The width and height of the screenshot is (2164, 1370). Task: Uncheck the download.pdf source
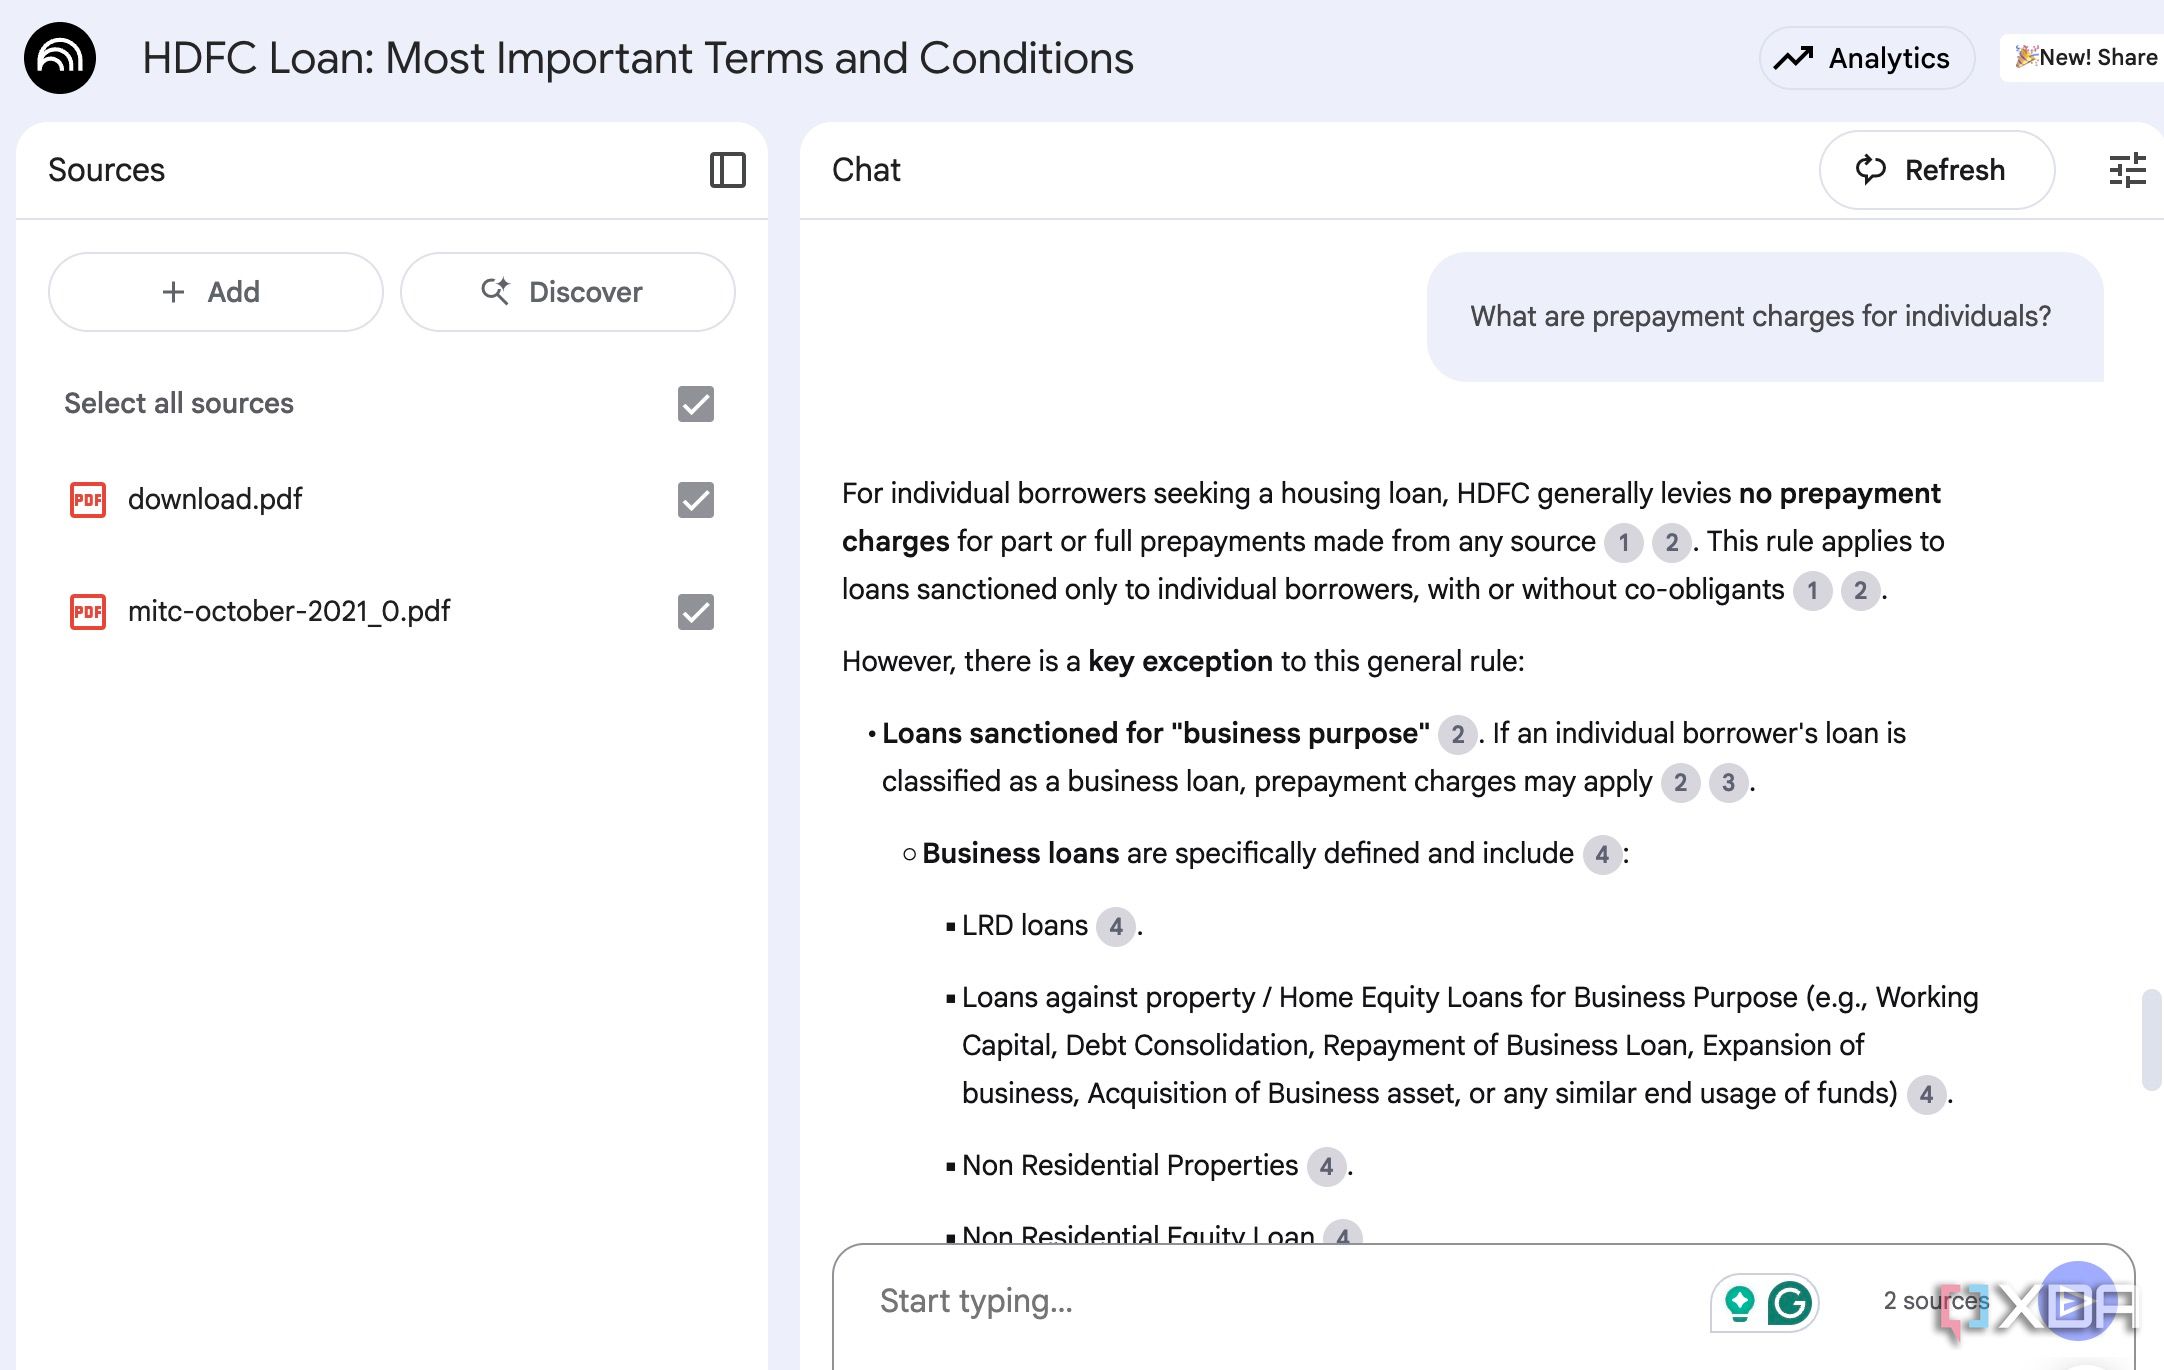(695, 500)
